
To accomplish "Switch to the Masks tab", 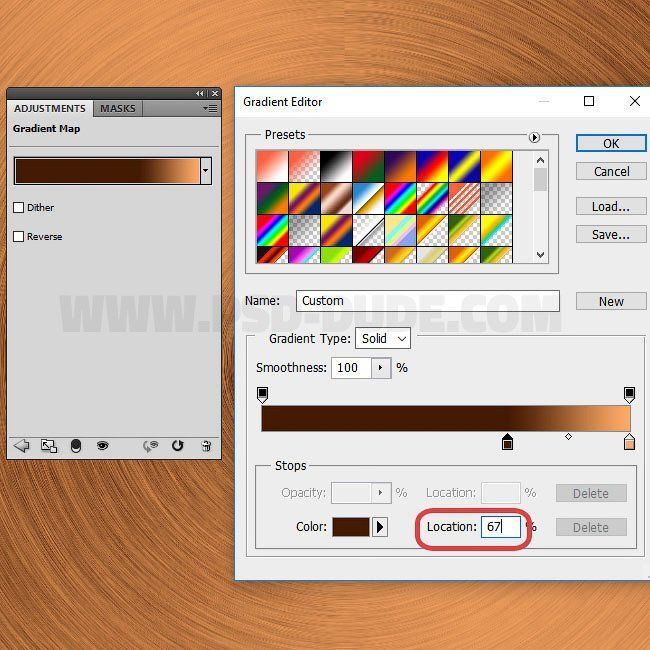I will 118,109.
